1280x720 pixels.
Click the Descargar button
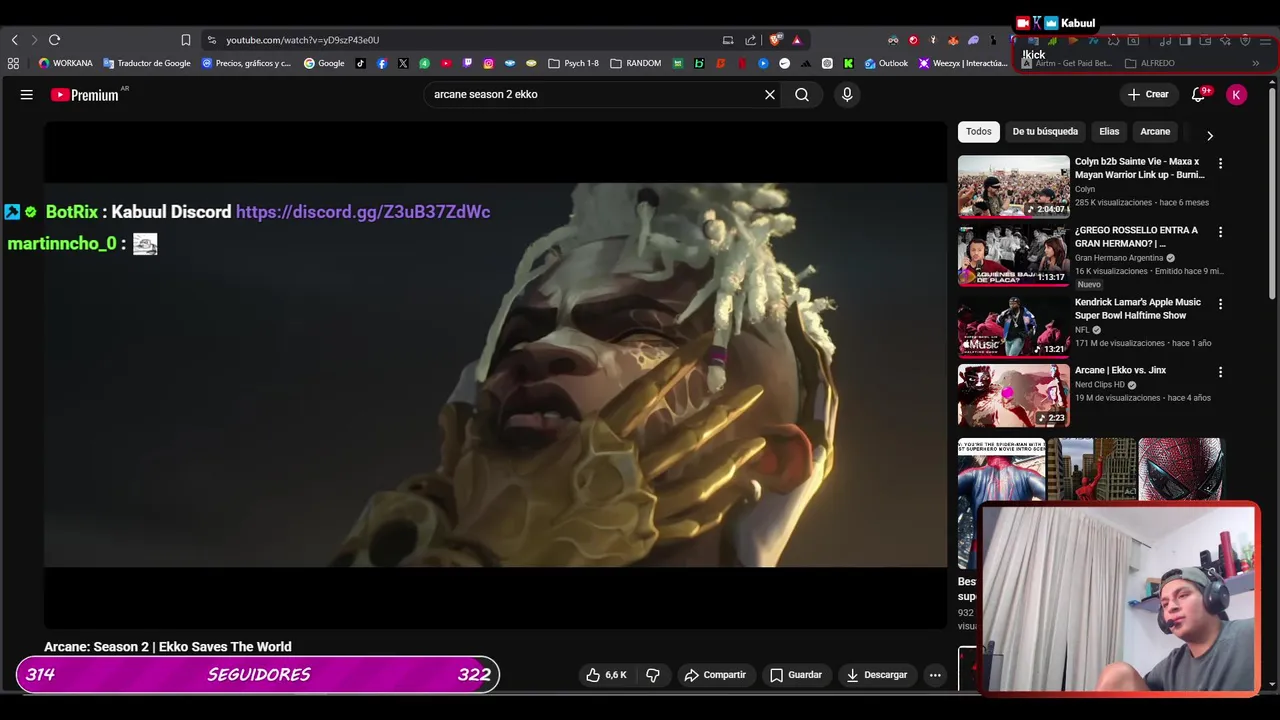click(x=877, y=675)
